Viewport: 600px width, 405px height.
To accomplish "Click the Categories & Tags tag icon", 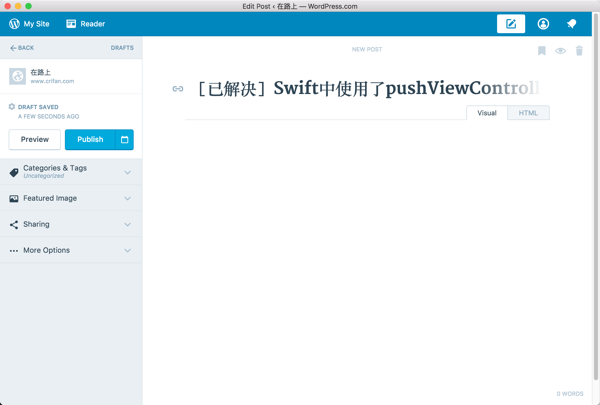I will (x=14, y=172).
